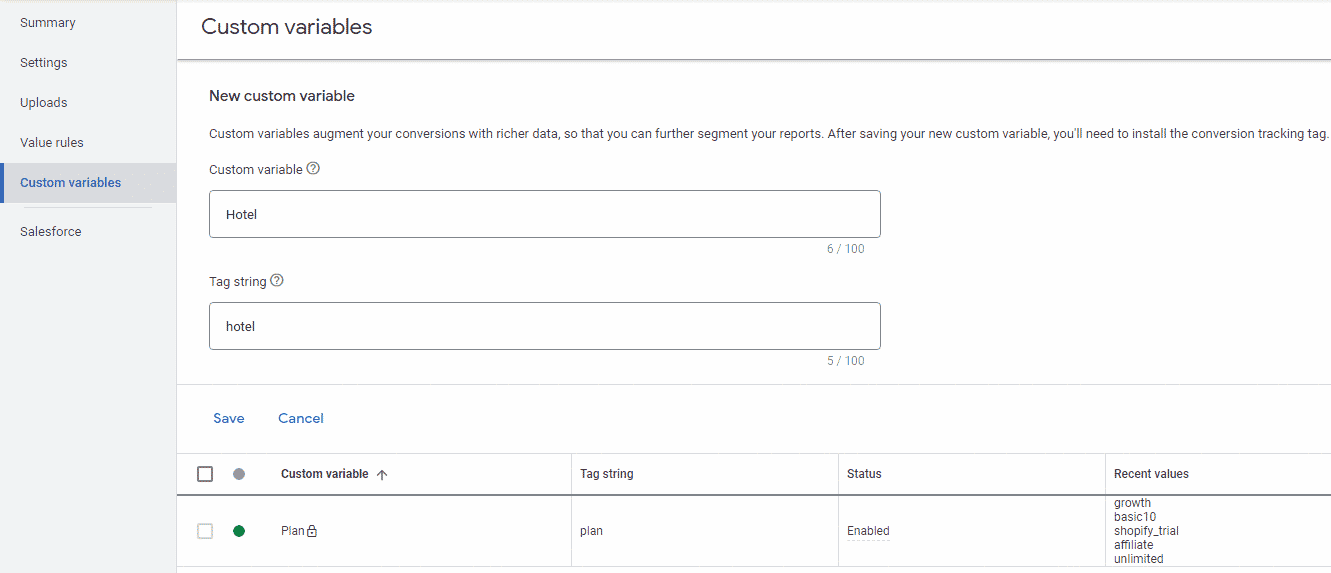Click the gray status dot in table header
Screen dimensions: 1331x573
239,474
